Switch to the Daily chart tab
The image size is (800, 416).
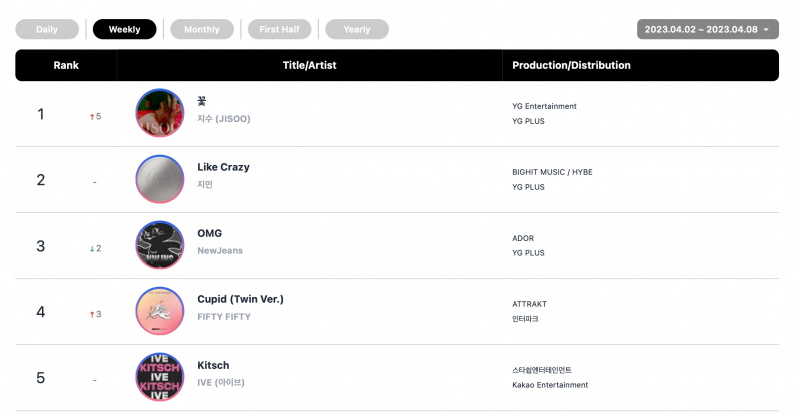click(x=47, y=29)
